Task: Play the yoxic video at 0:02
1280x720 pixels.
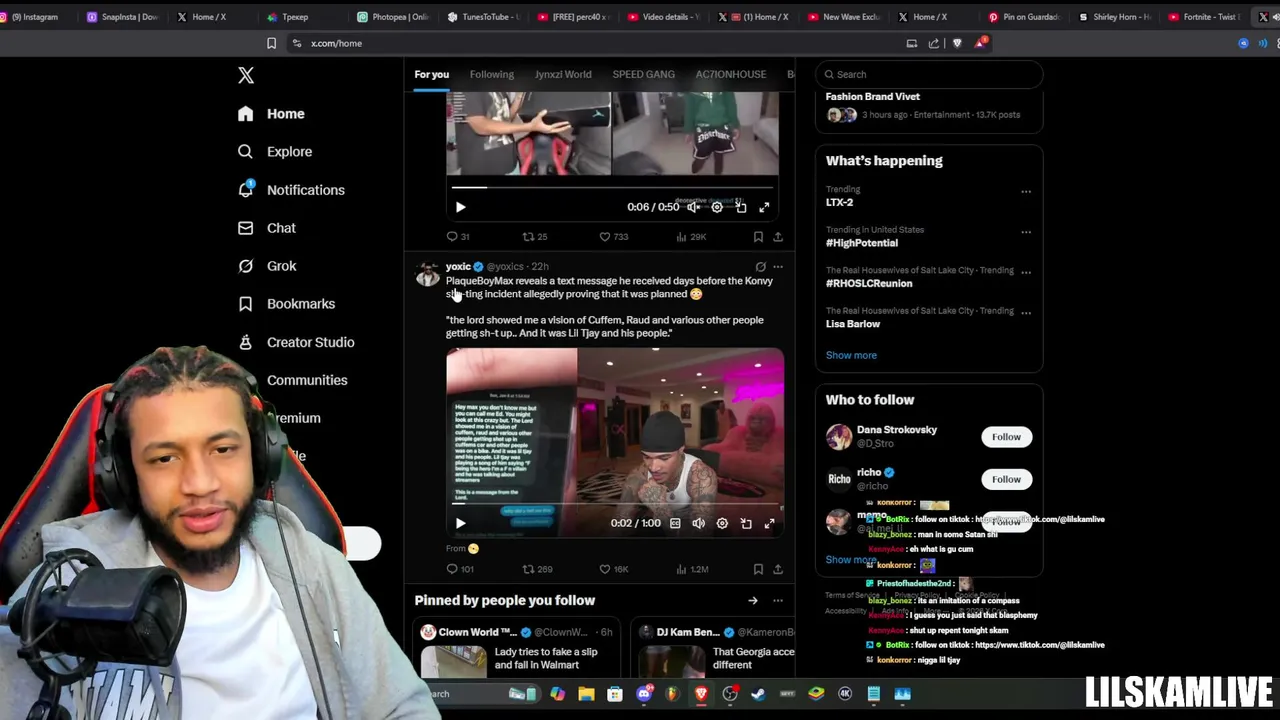Action: tap(460, 523)
